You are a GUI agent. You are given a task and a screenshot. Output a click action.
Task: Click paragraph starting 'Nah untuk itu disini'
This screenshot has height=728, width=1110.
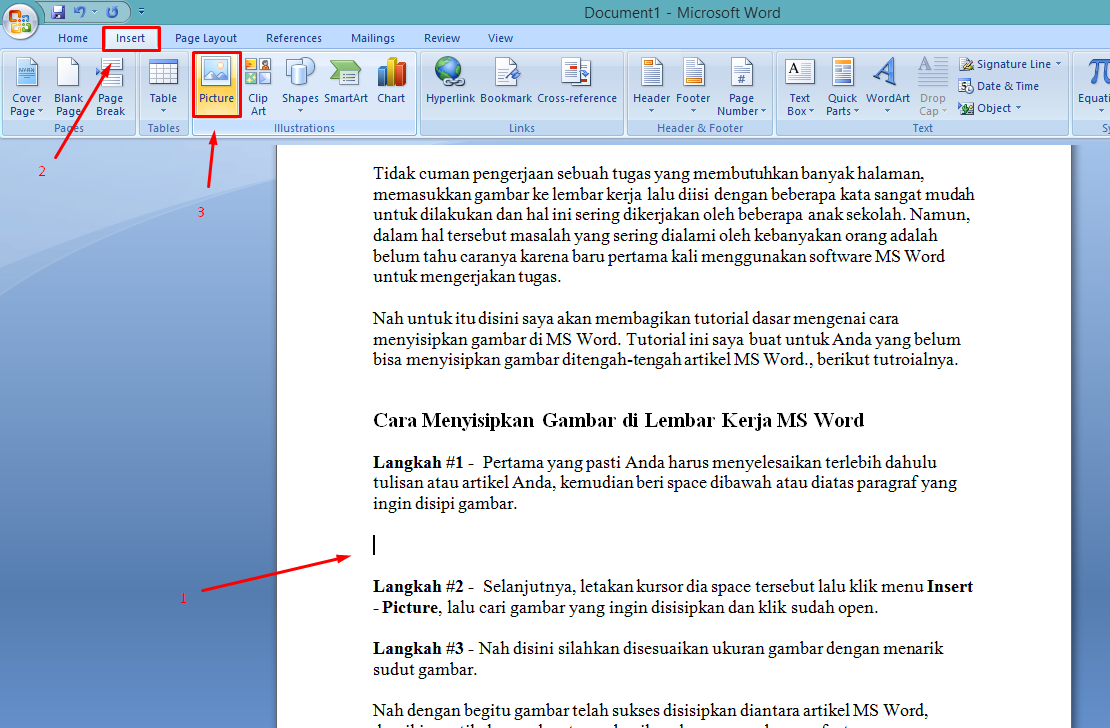click(x=667, y=339)
